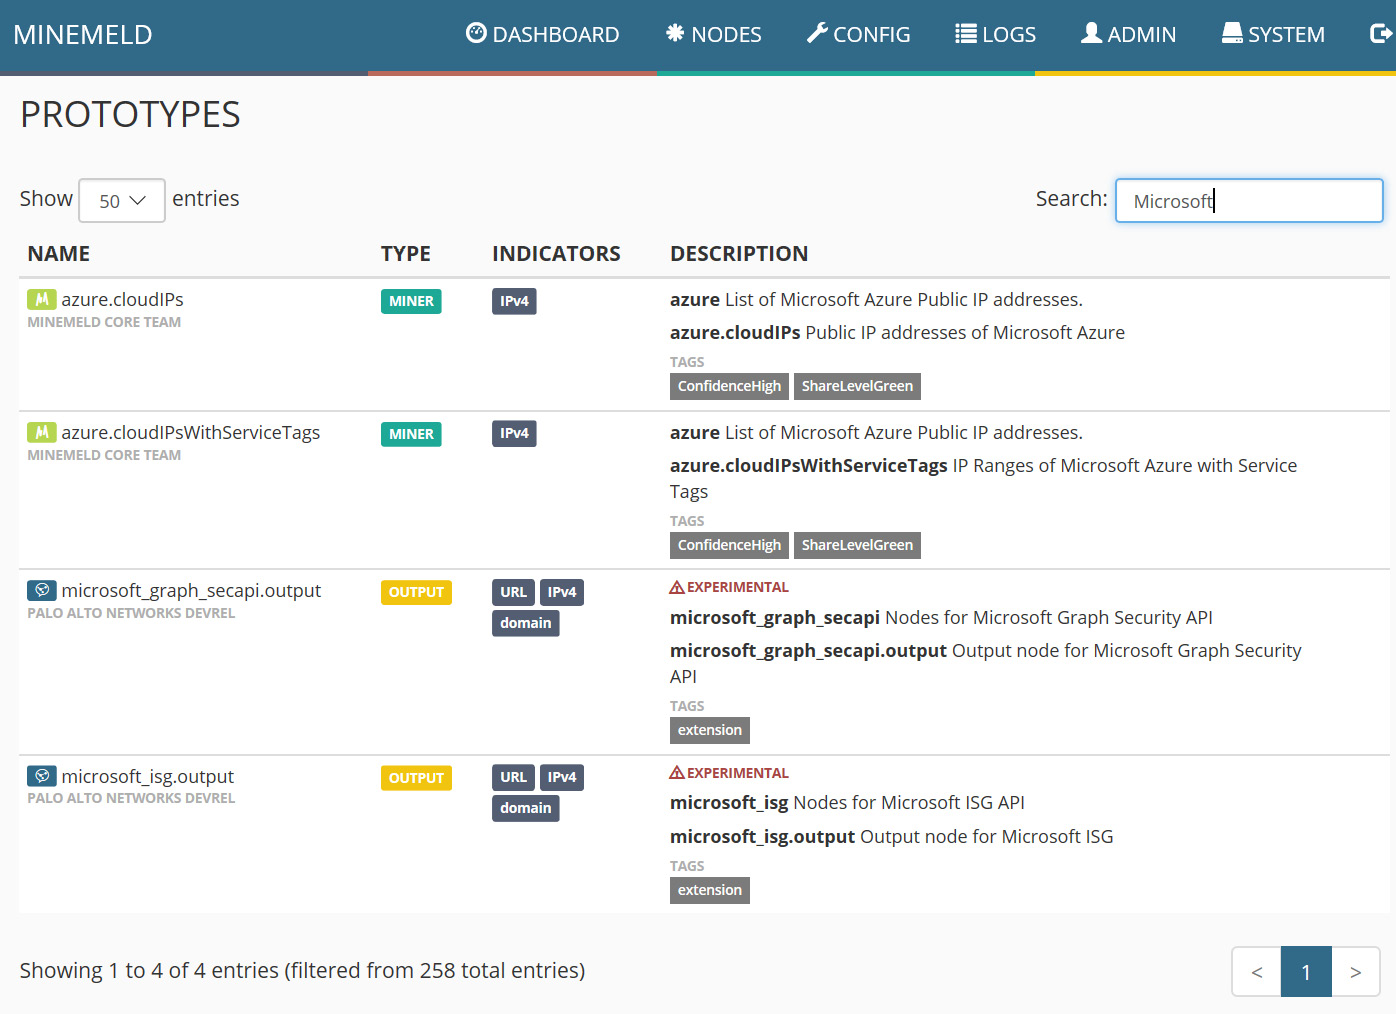
Task: Click the IPv4 indicator of azure.cloudIPs
Action: point(514,301)
